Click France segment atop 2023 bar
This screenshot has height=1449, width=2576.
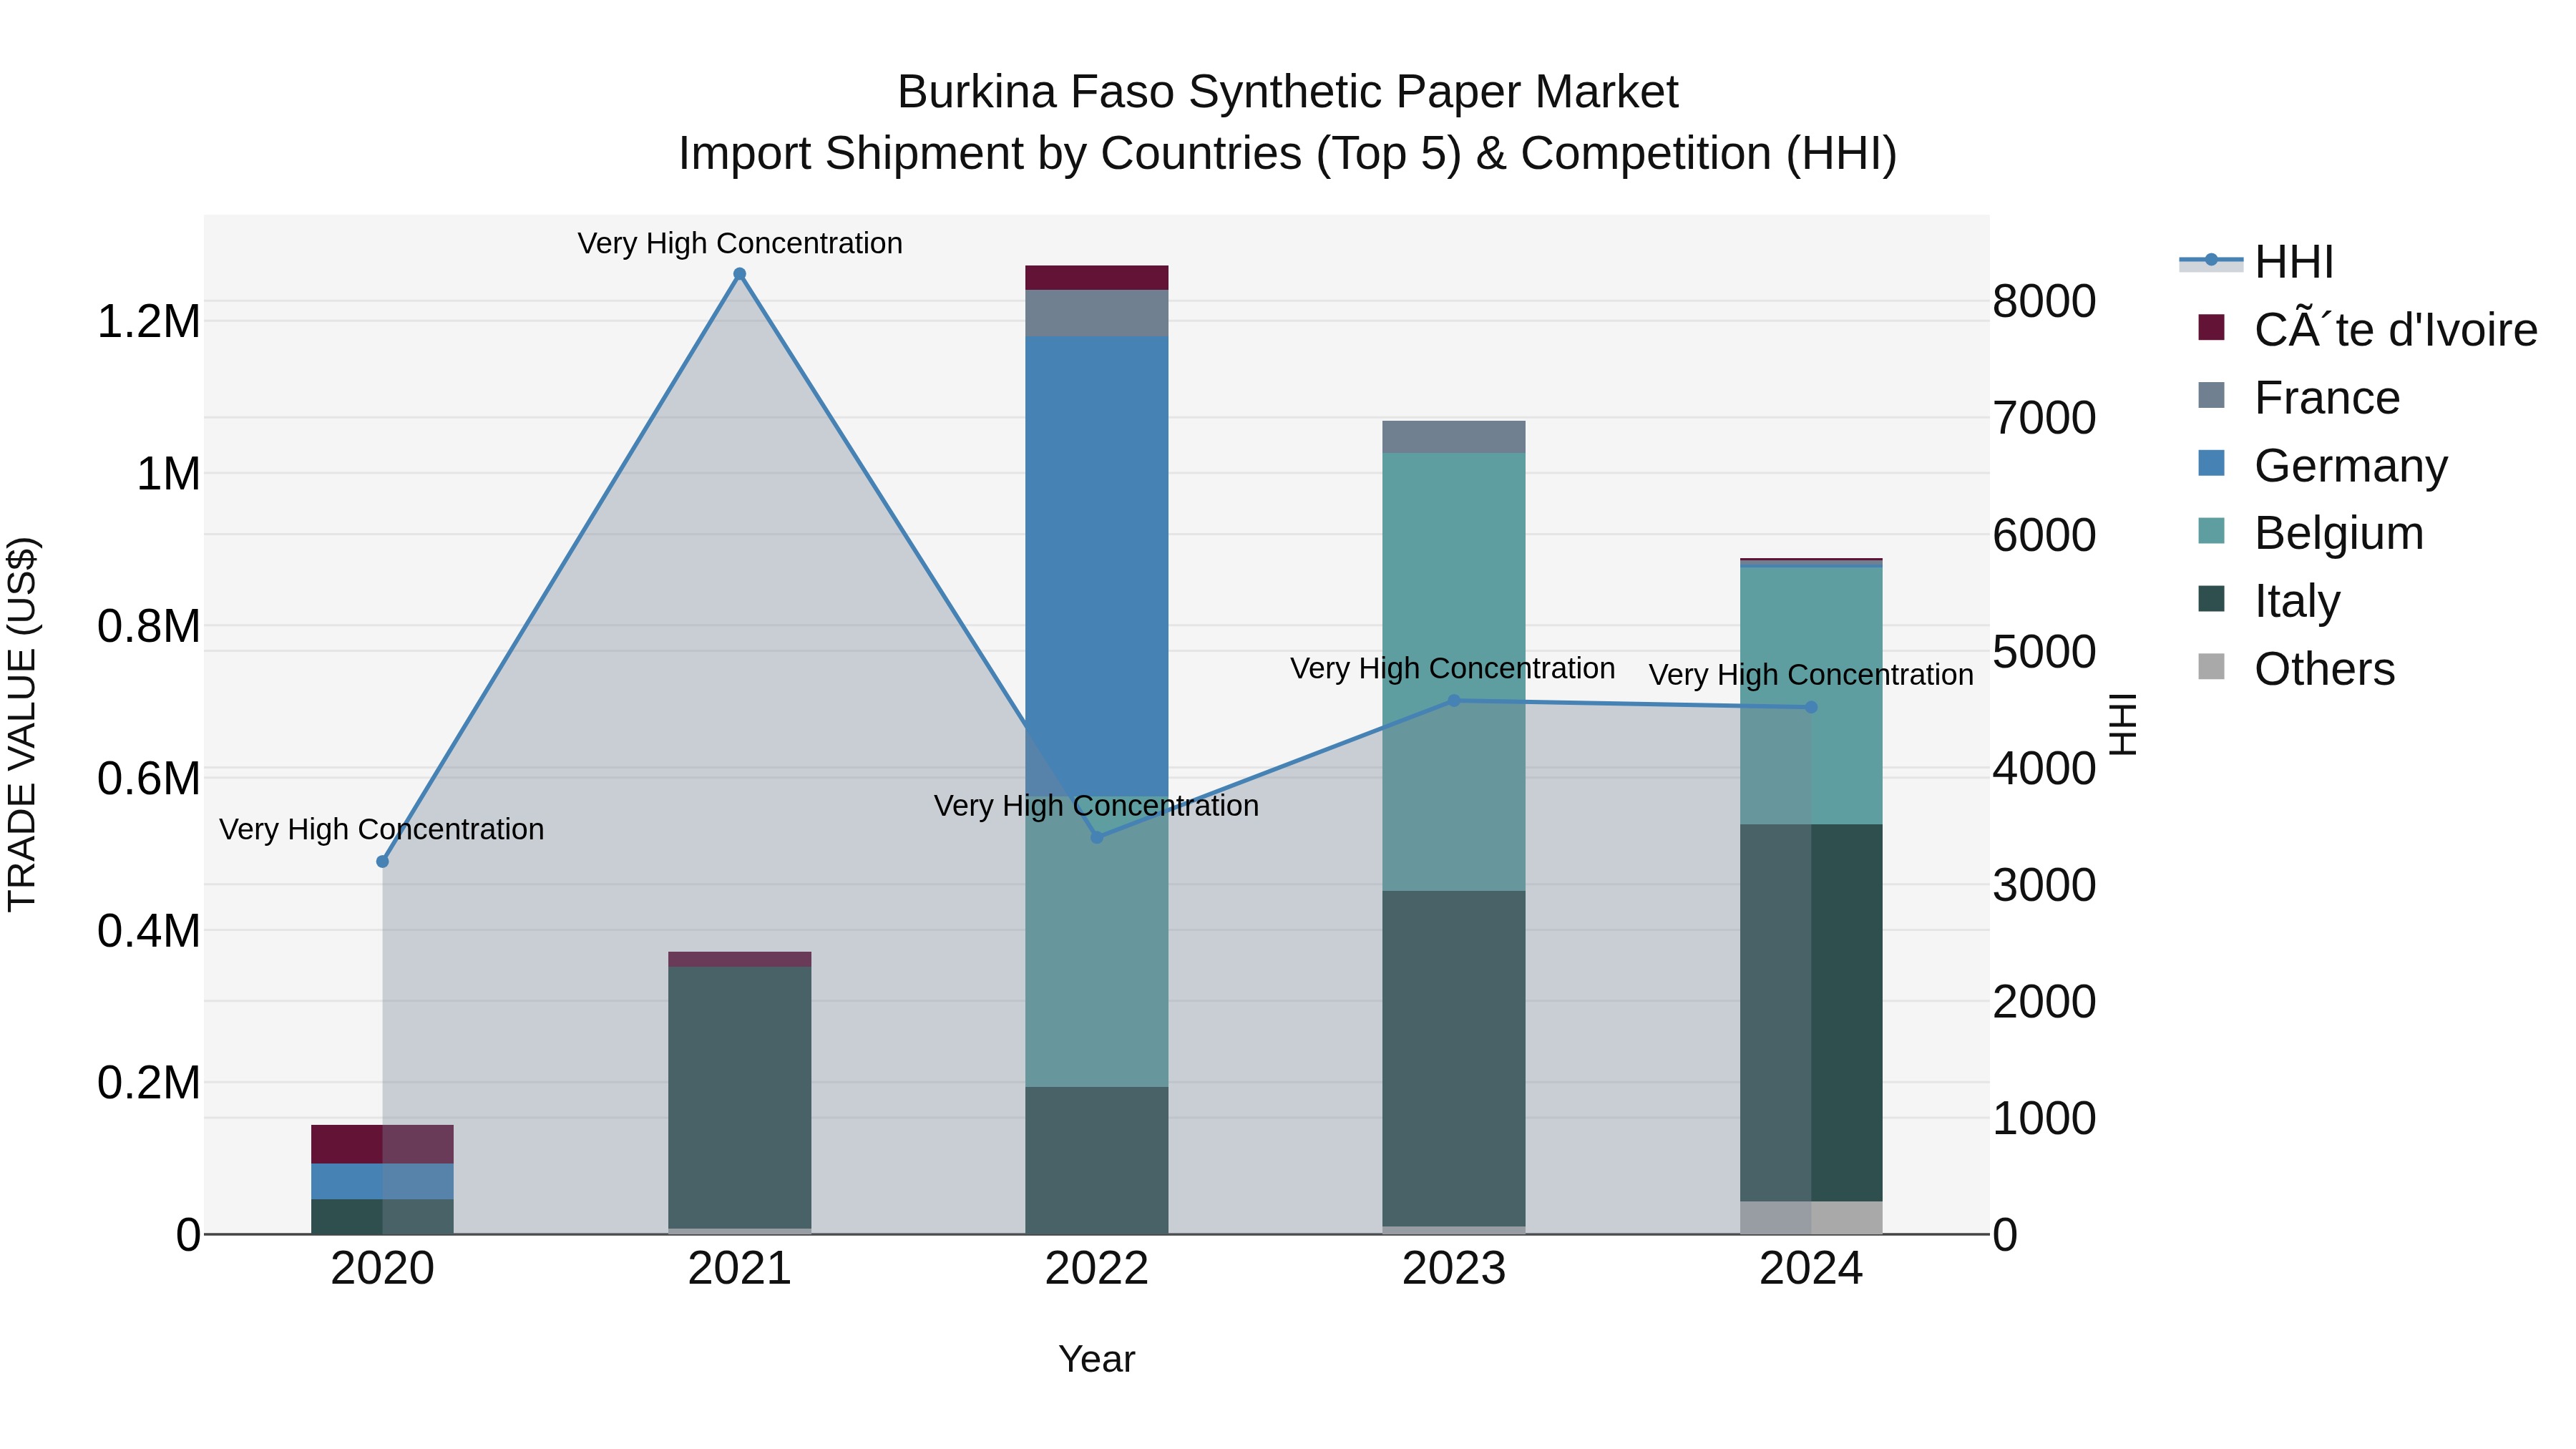[1454, 437]
